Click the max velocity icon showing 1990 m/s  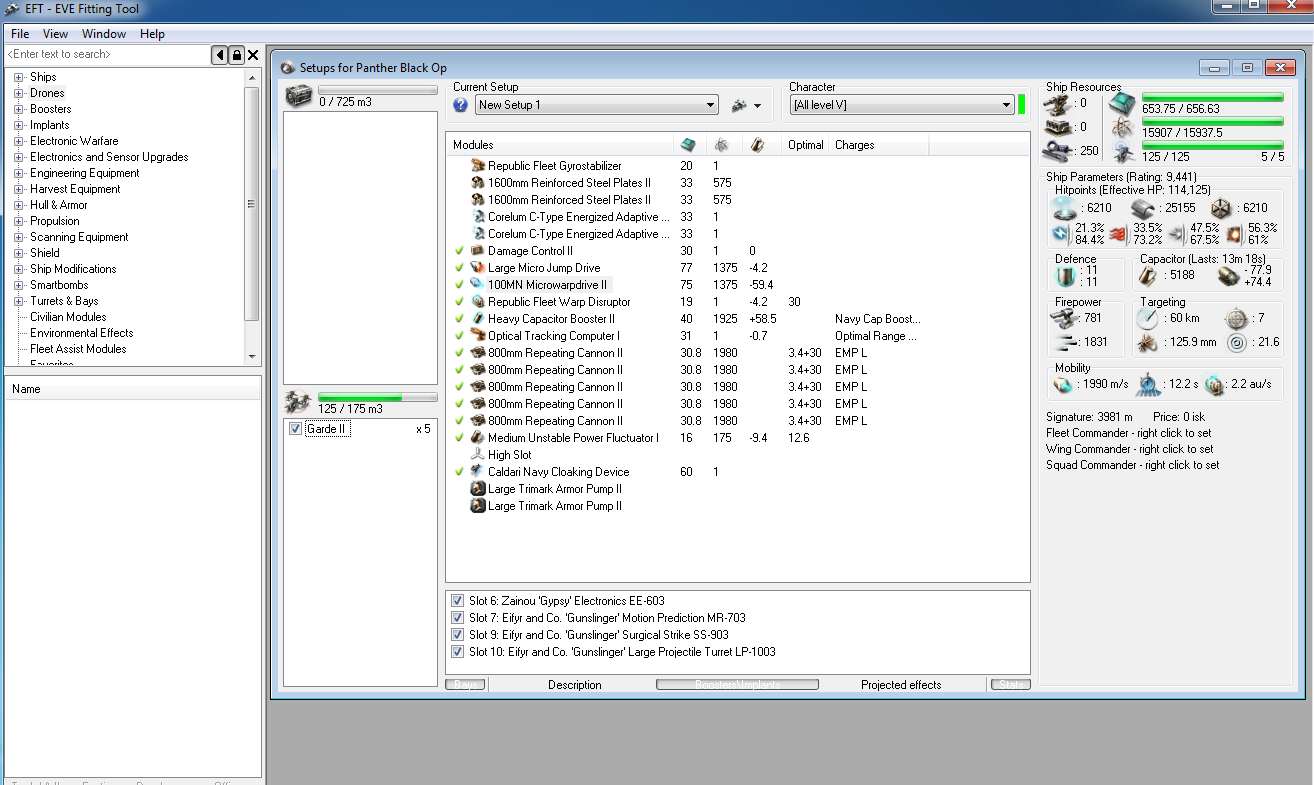[1063, 384]
